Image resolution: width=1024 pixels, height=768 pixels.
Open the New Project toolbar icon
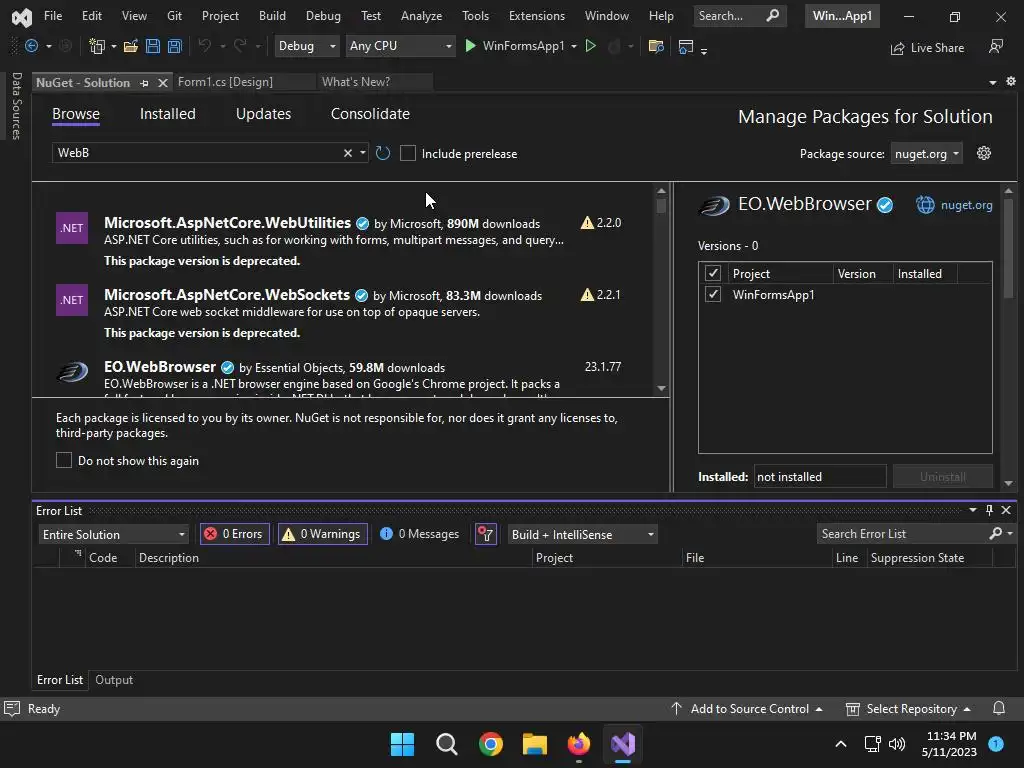97,46
